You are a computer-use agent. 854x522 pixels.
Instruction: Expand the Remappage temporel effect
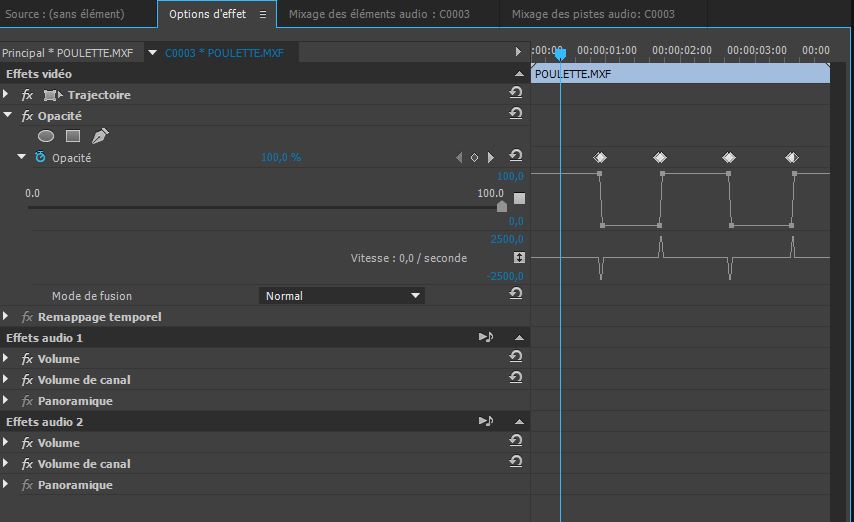(7, 317)
